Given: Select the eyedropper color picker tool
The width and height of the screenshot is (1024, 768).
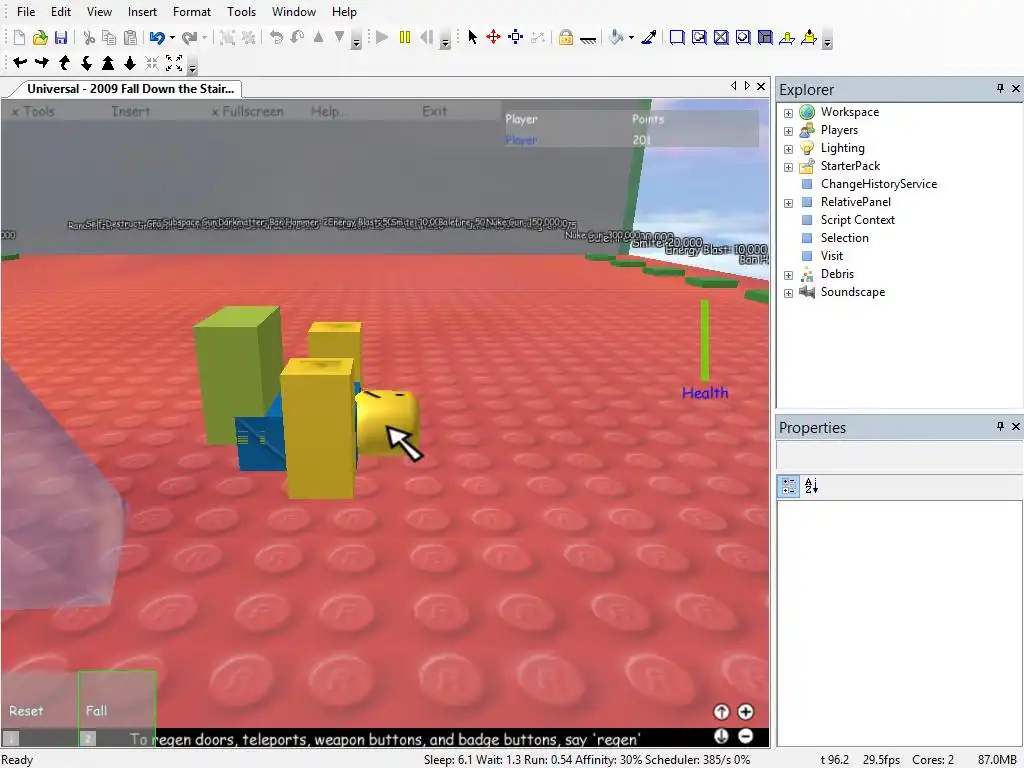Looking at the screenshot, I should pos(648,37).
